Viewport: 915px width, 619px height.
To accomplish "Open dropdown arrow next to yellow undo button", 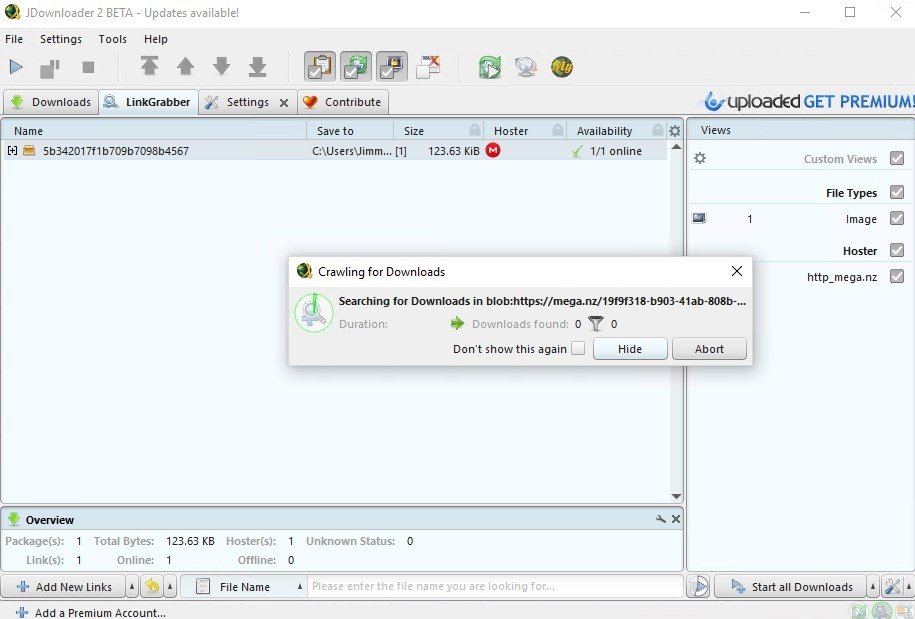I will tap(170, 586).
